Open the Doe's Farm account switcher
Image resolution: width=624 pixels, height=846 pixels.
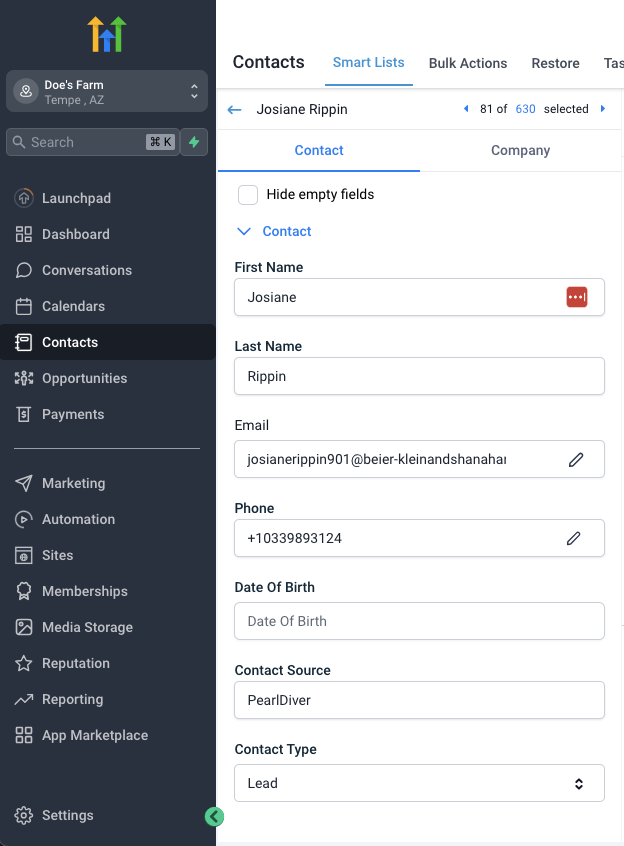[107, 92]
